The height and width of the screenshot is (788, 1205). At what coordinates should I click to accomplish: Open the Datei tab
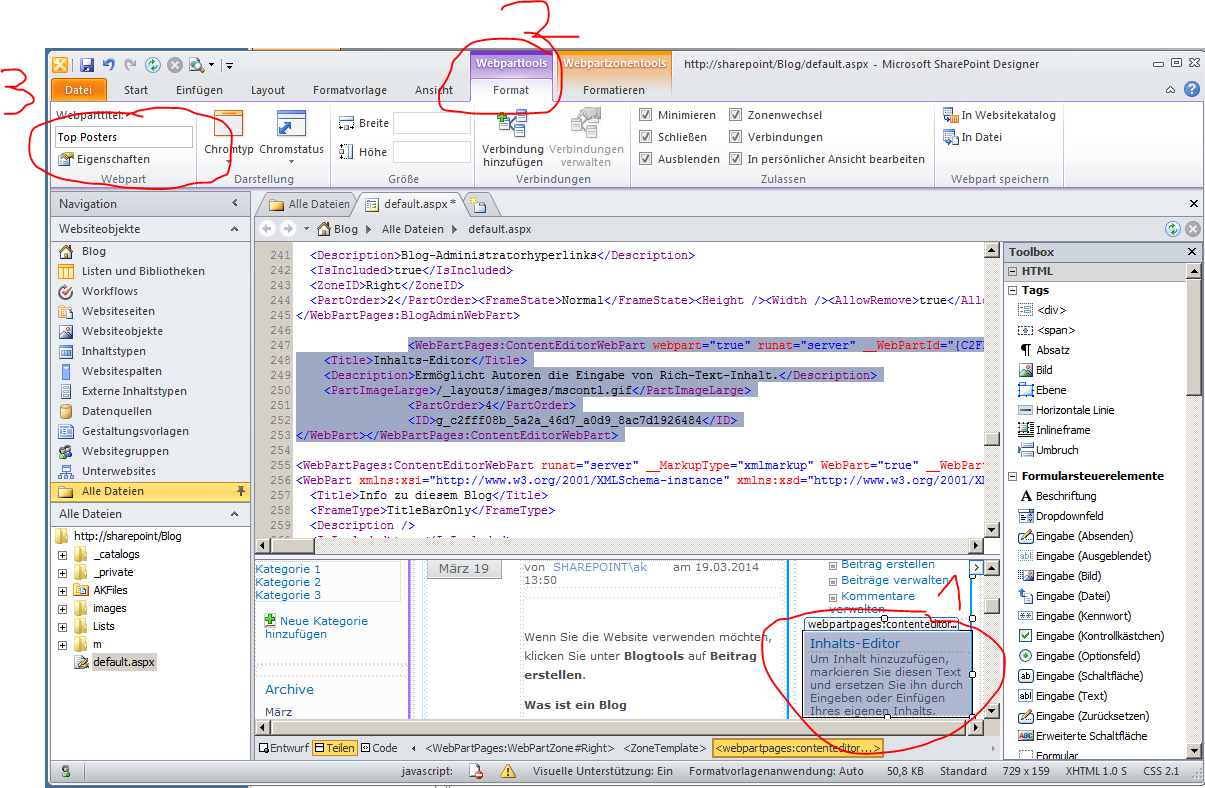[78, 90]
